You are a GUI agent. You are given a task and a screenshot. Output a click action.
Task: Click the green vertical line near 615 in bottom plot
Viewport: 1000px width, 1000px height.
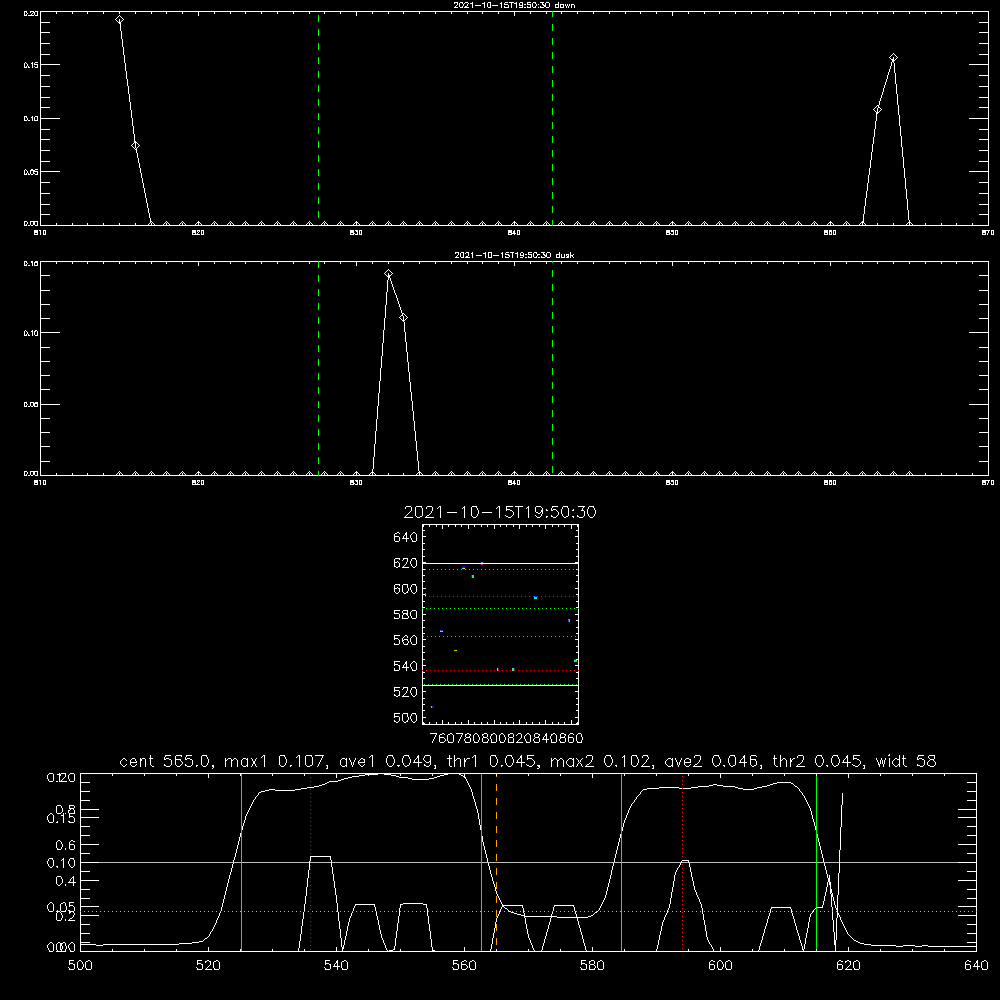pos(816,861)
